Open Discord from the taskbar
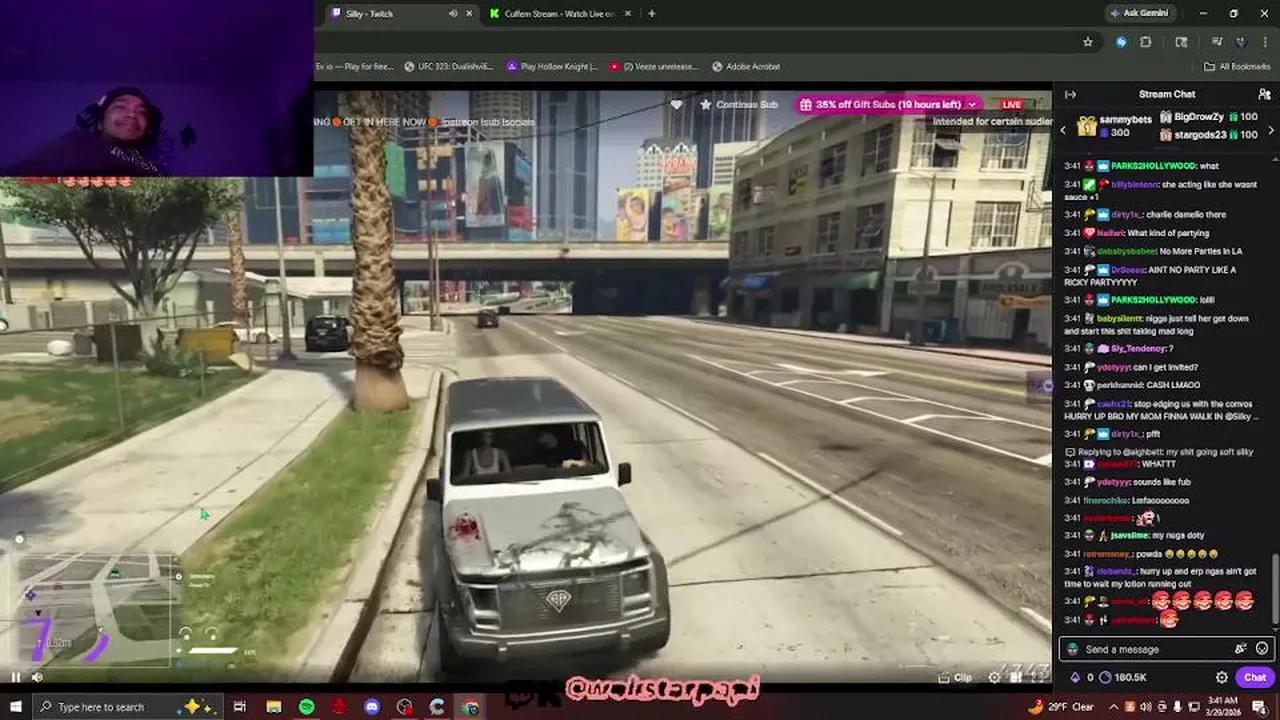 pos(372,707)
